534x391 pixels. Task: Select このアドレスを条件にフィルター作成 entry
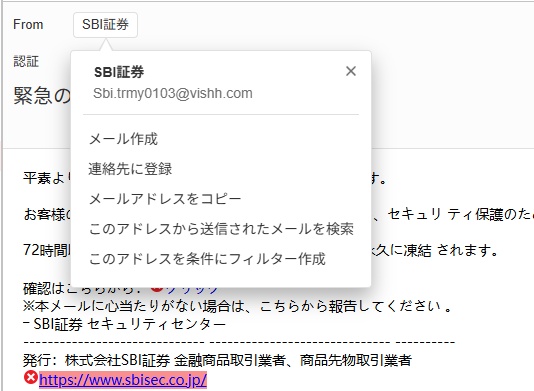pyautogui.click(x=207, y=259)
